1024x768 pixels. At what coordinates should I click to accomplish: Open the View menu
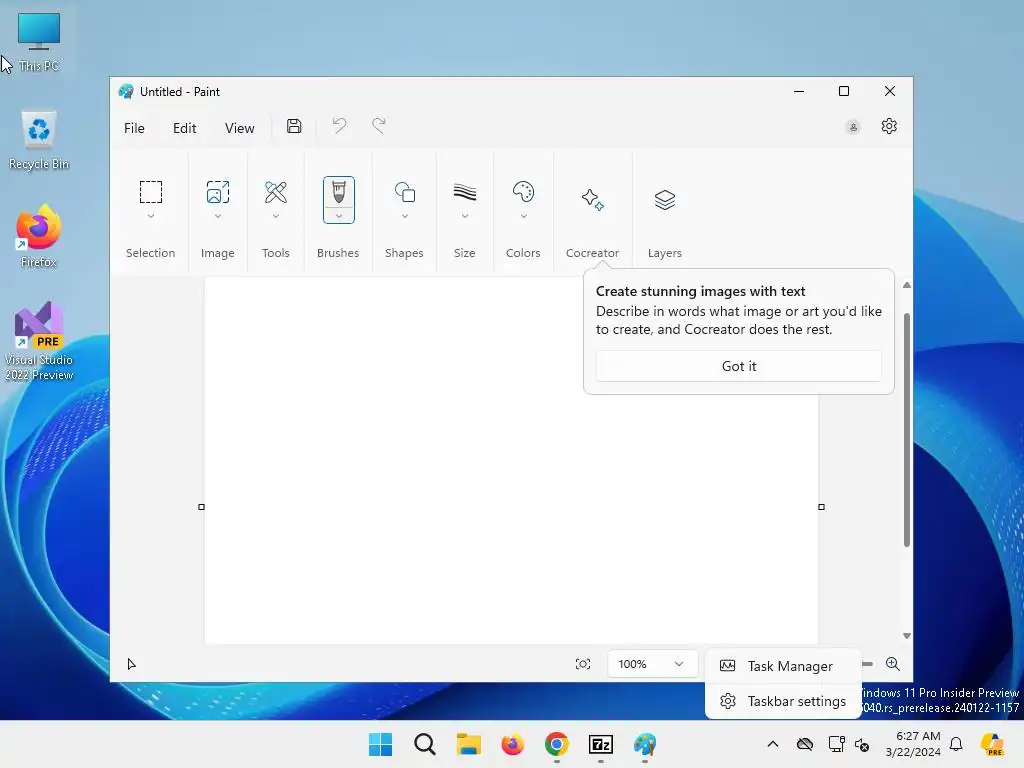click(x=239, y=128)
